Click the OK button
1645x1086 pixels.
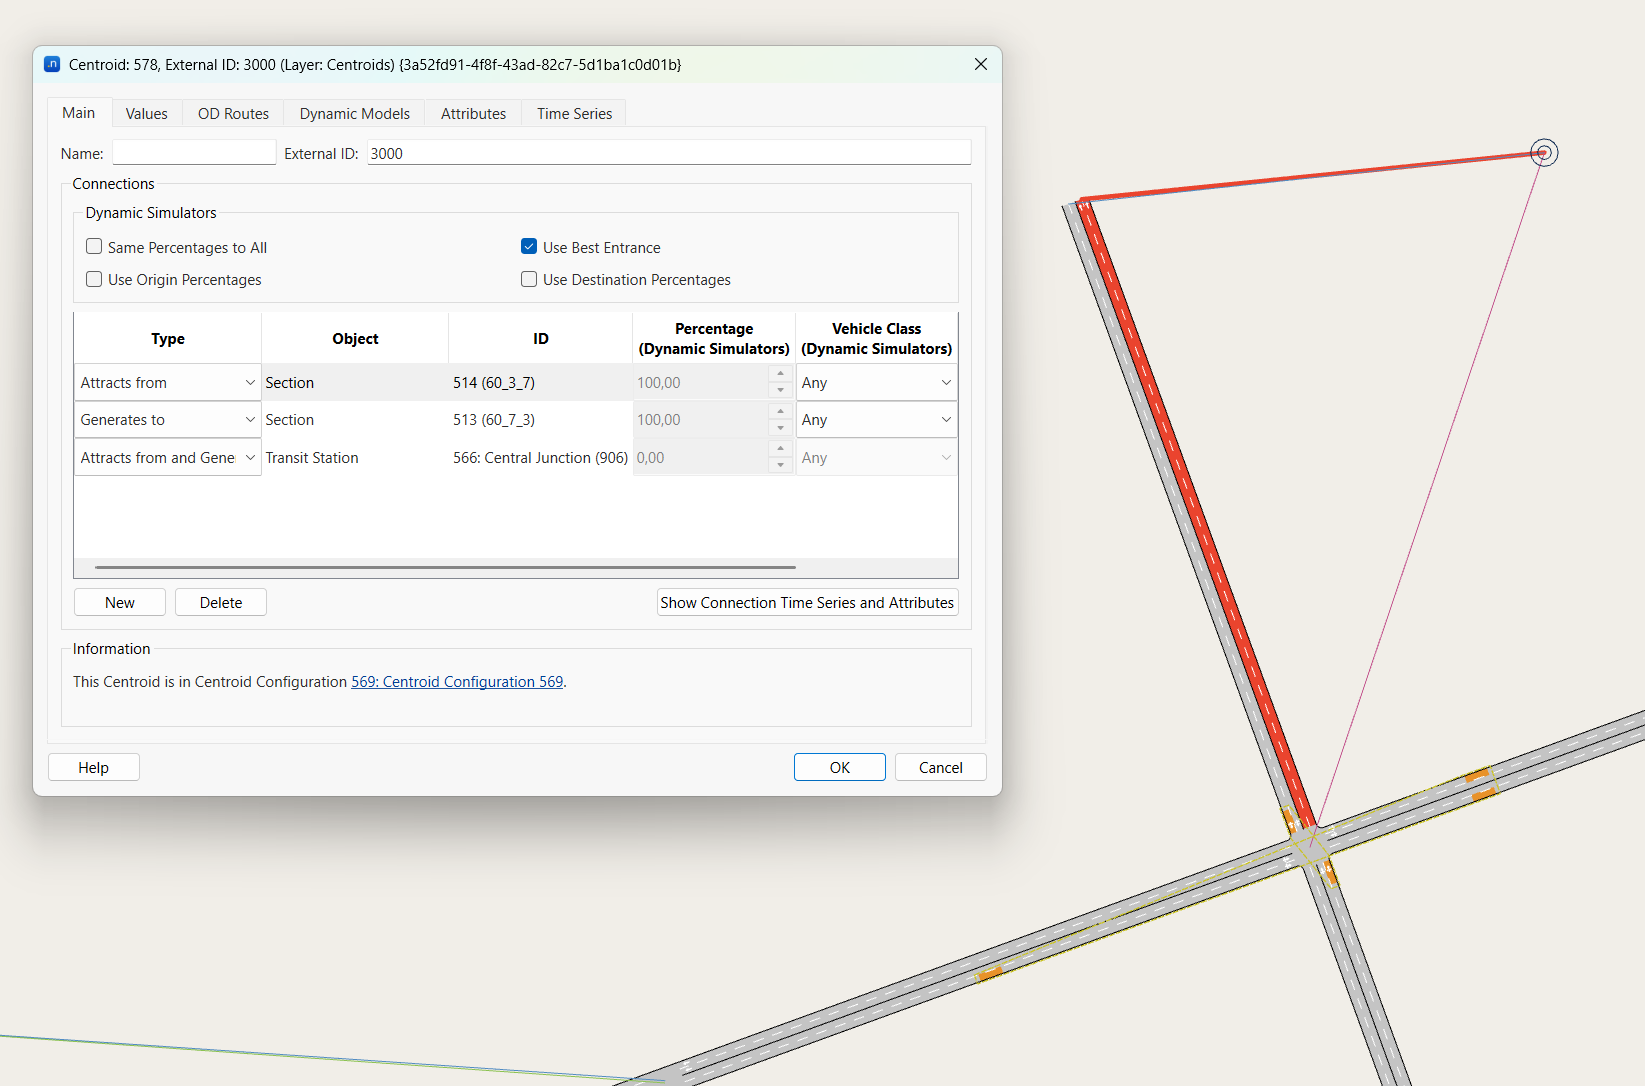pos(840,767)
